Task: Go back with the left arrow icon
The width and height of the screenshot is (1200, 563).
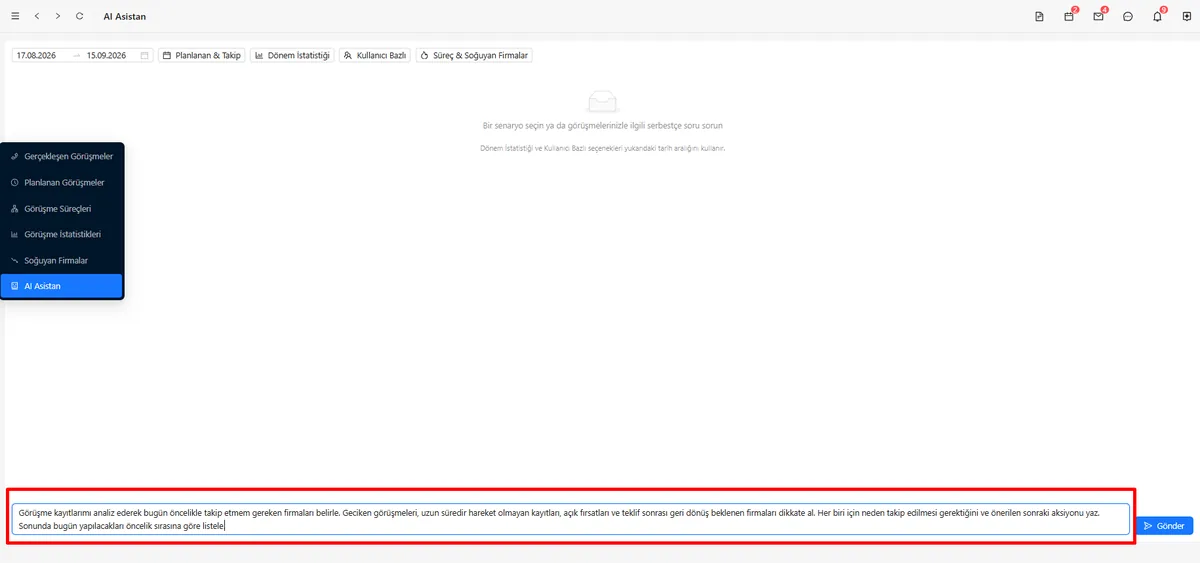Action: [37, 16]
